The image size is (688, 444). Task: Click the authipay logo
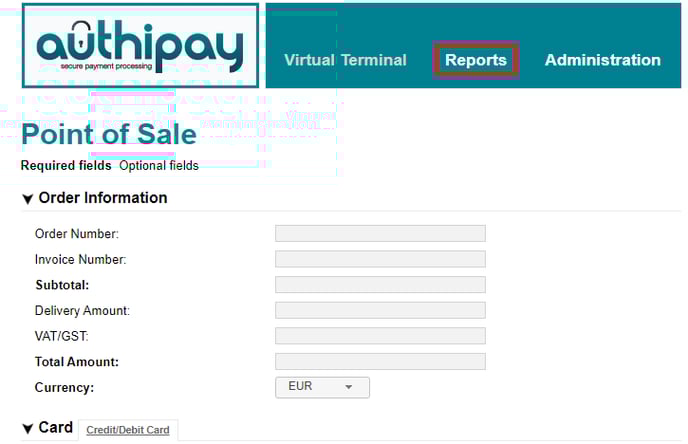tap(140, 46)
